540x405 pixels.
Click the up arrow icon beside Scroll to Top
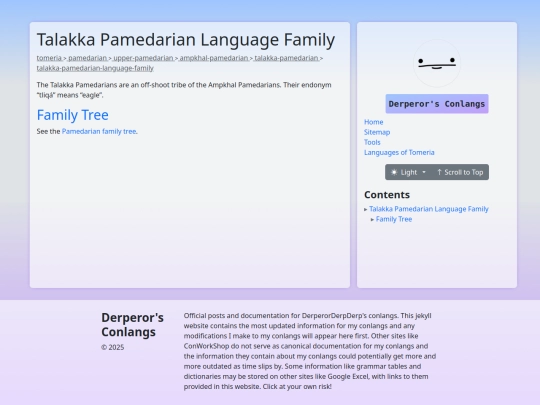439,172
